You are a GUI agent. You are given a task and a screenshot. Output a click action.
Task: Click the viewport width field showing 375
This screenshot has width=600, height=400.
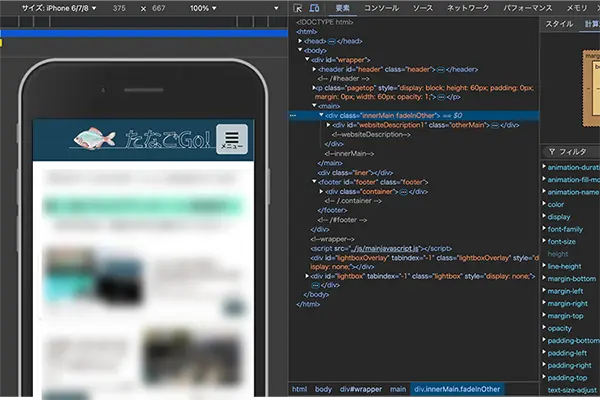point(120,8)
